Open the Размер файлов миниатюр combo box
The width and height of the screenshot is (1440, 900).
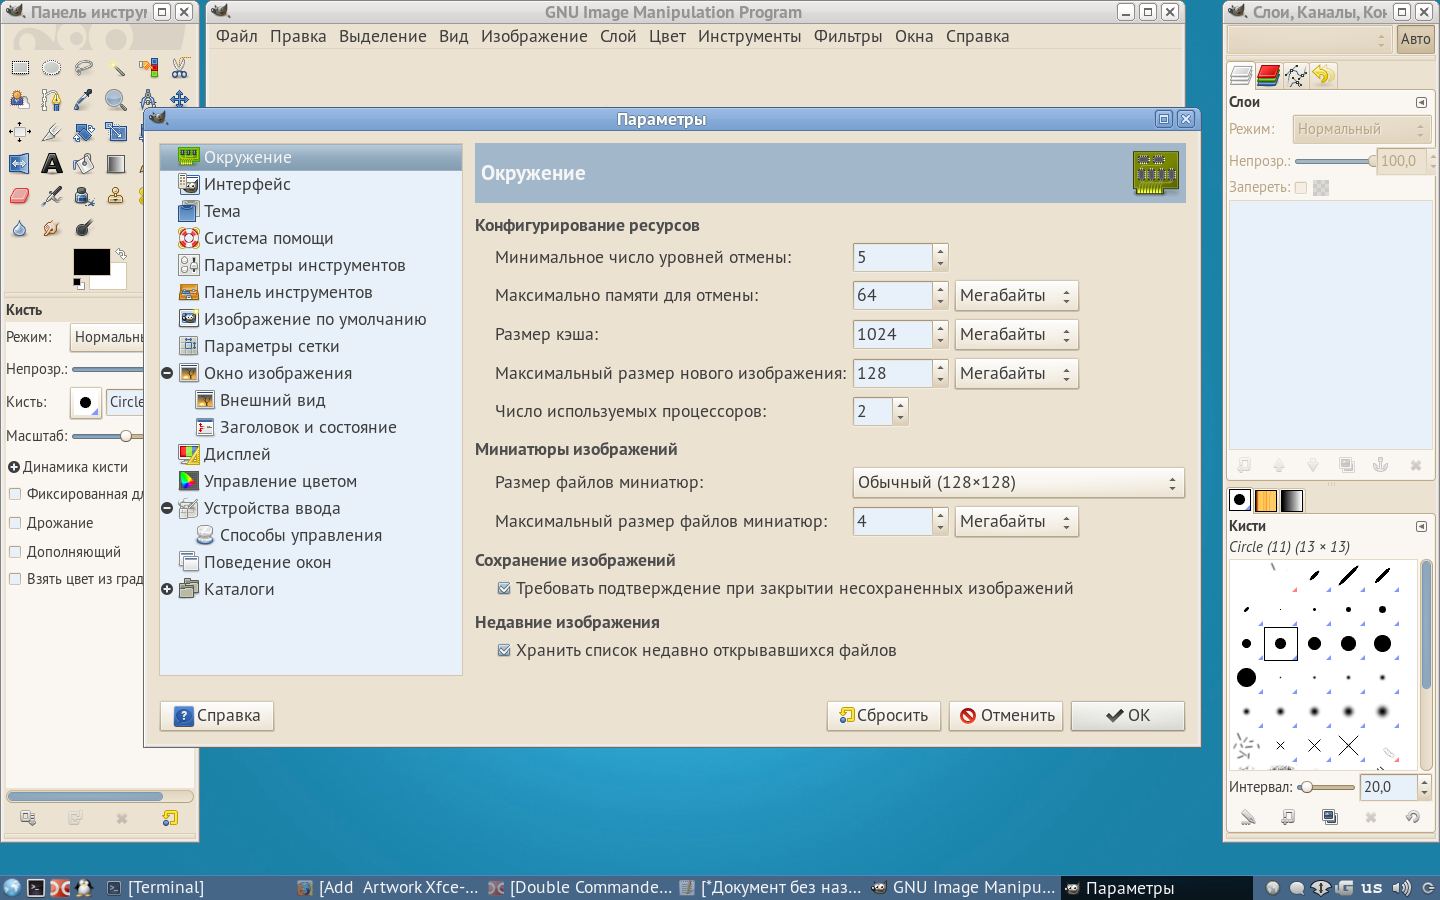point(1018,483)
